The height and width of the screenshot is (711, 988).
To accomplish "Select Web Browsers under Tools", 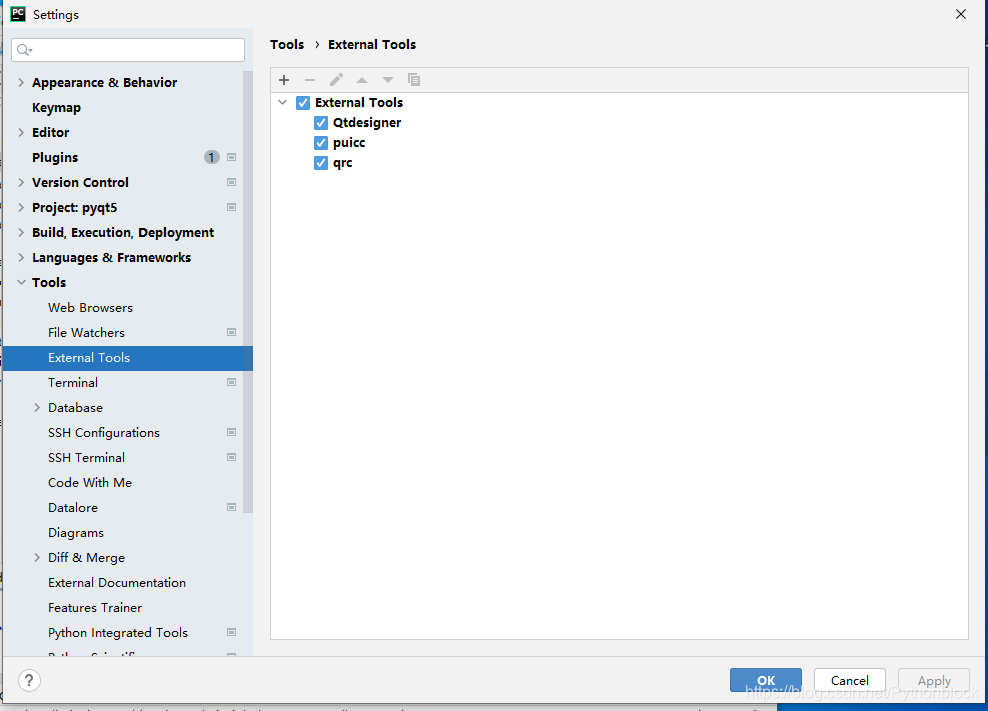I will tap(90, 308).
